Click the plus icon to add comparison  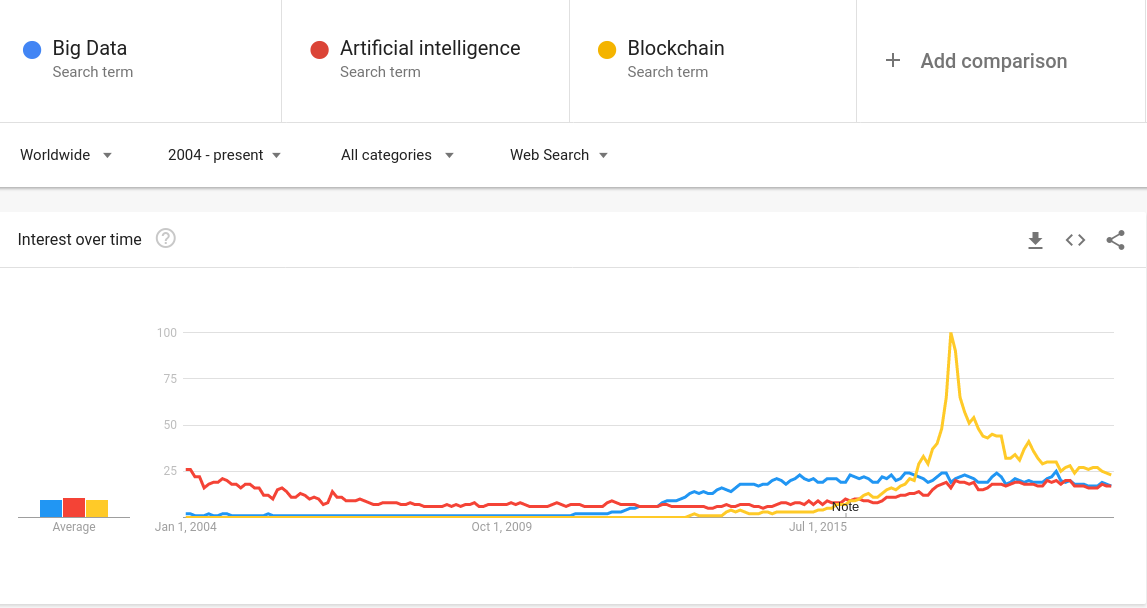pyautogui.click(x=893, y=61)
